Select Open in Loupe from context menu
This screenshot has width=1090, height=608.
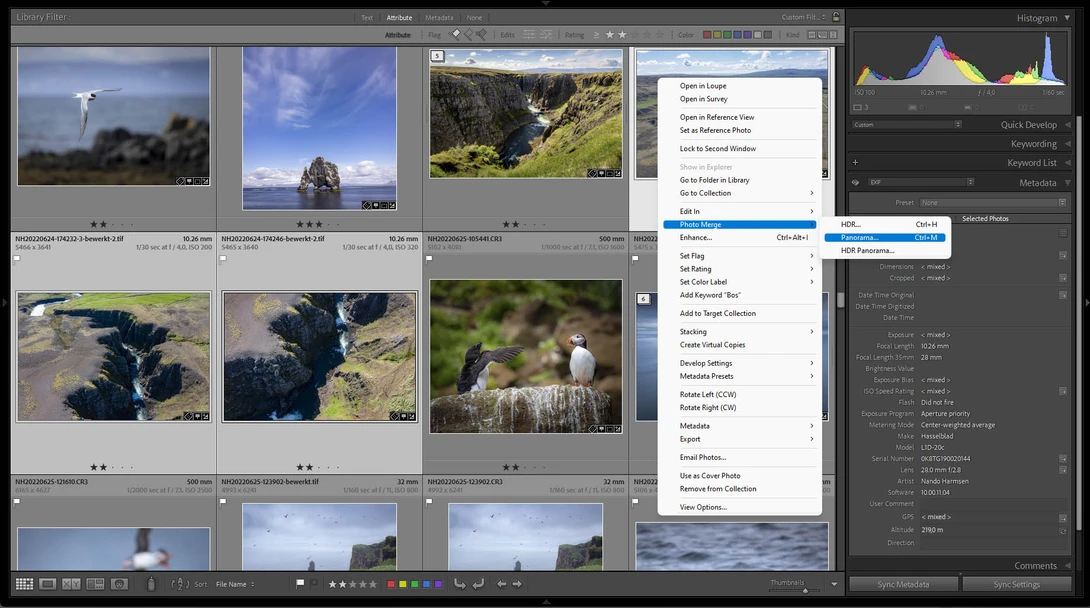pos(740,86)
